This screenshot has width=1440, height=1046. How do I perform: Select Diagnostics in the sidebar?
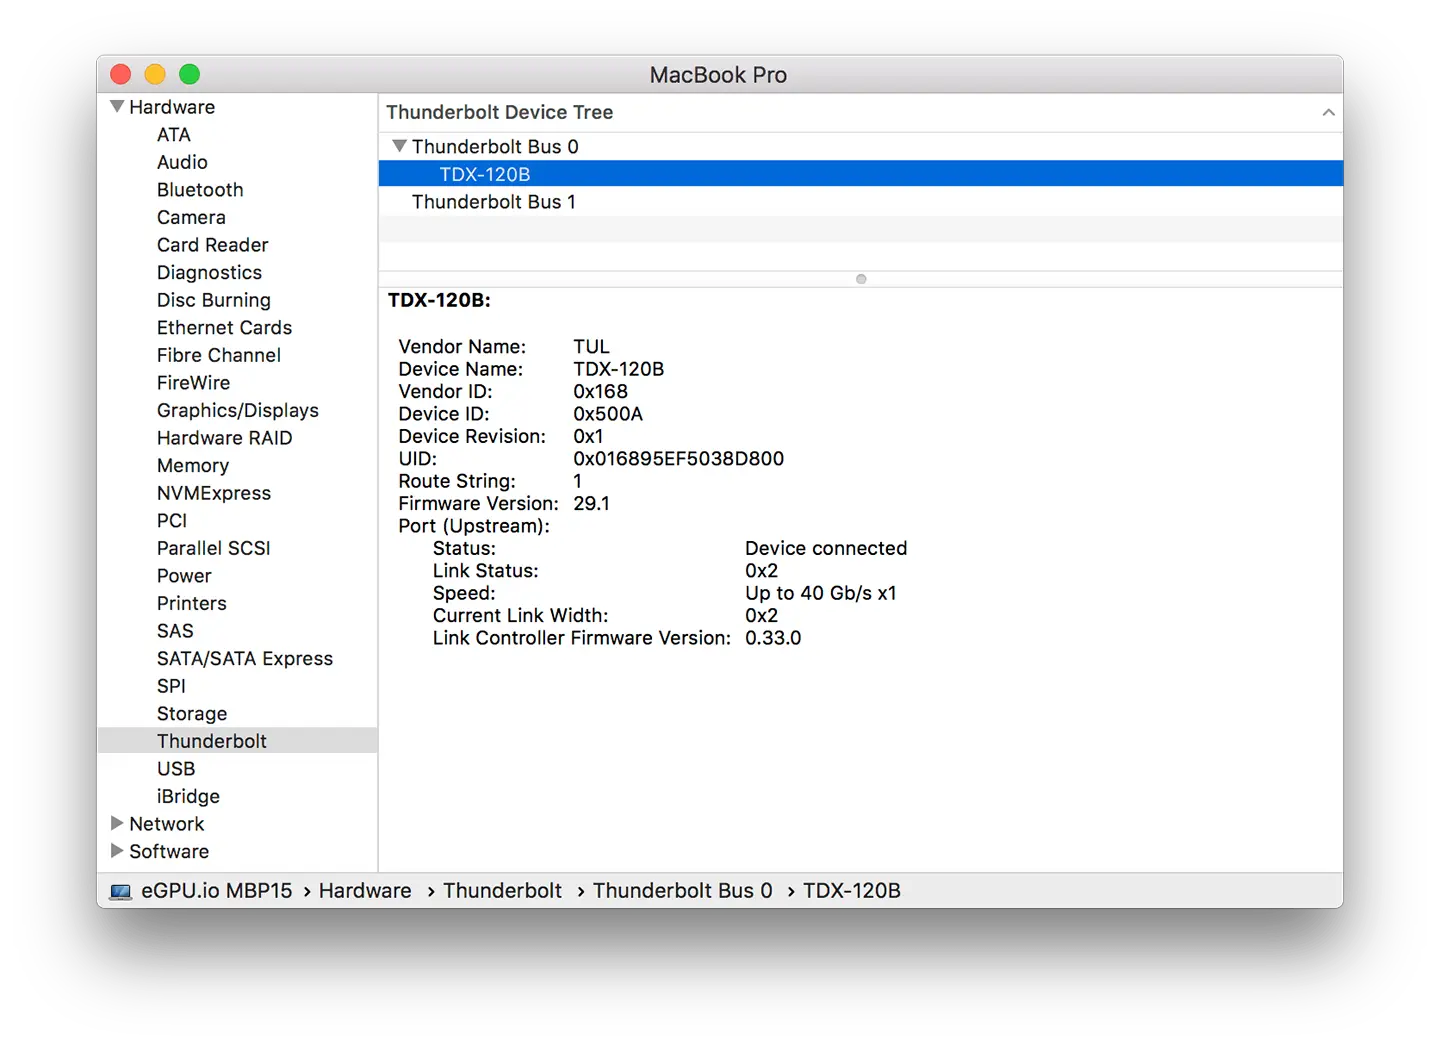(209, 272)
